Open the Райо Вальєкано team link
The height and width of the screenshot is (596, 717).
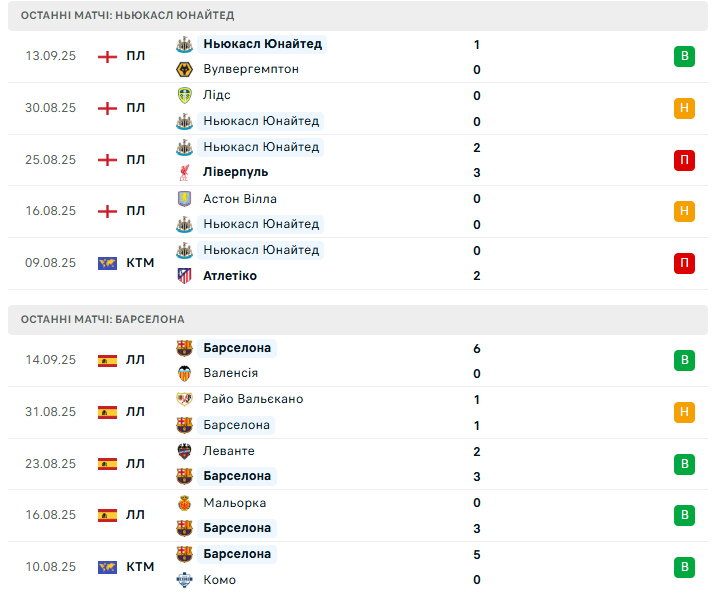click(253, 399)
